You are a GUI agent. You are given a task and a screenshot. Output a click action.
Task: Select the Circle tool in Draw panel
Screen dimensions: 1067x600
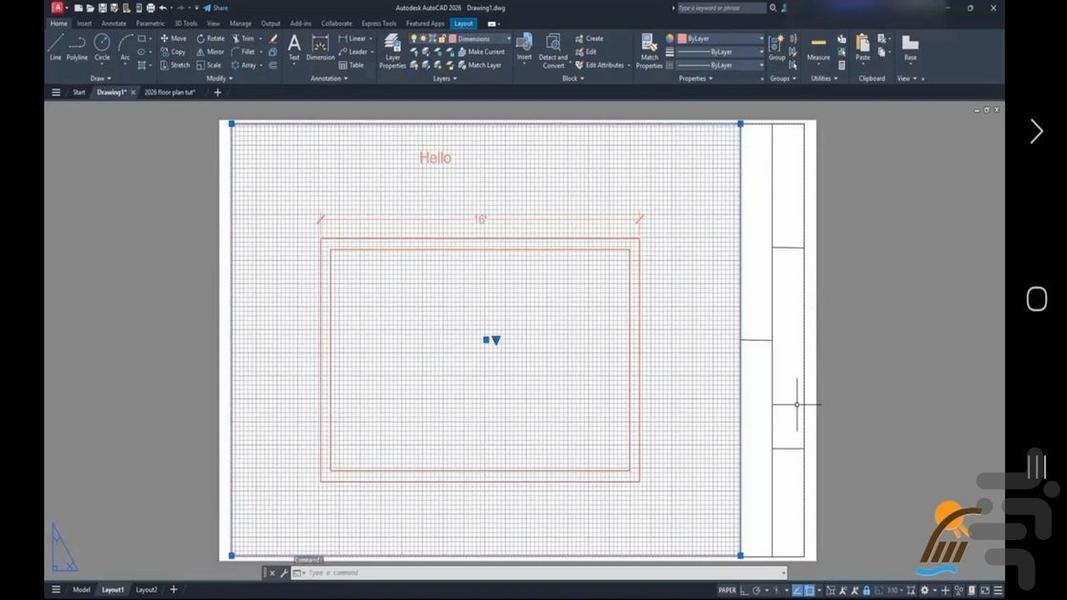tap(102, 46)
